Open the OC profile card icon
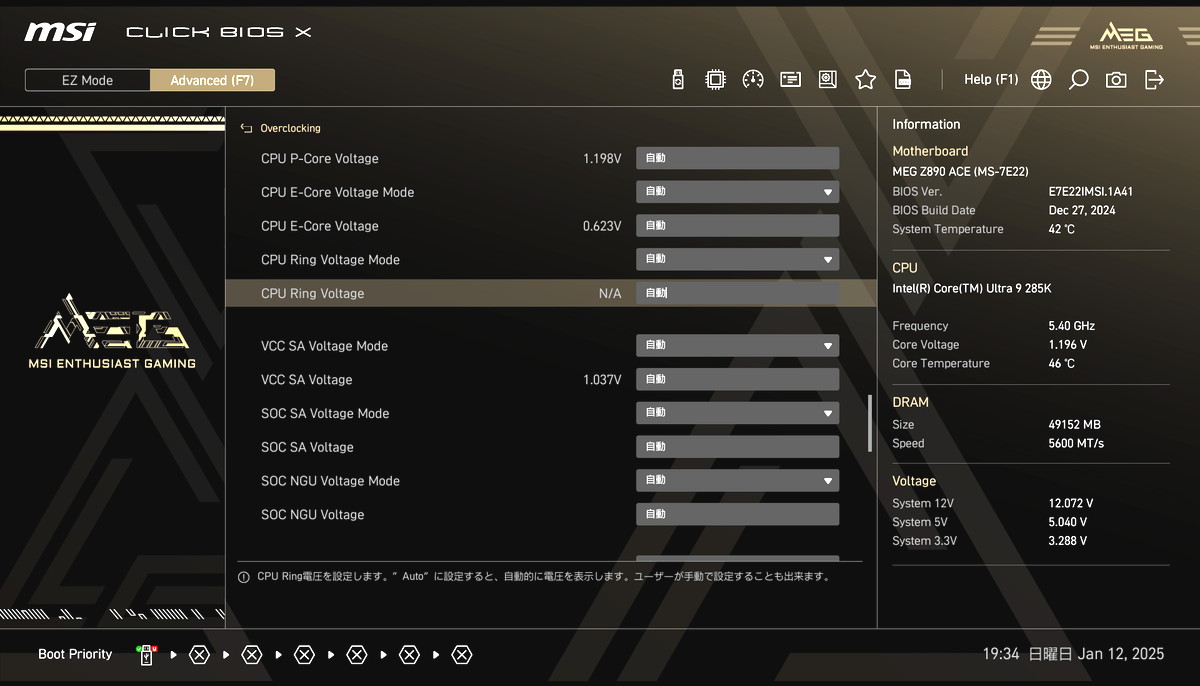The image size is (1200, 686). pos(791,80)
